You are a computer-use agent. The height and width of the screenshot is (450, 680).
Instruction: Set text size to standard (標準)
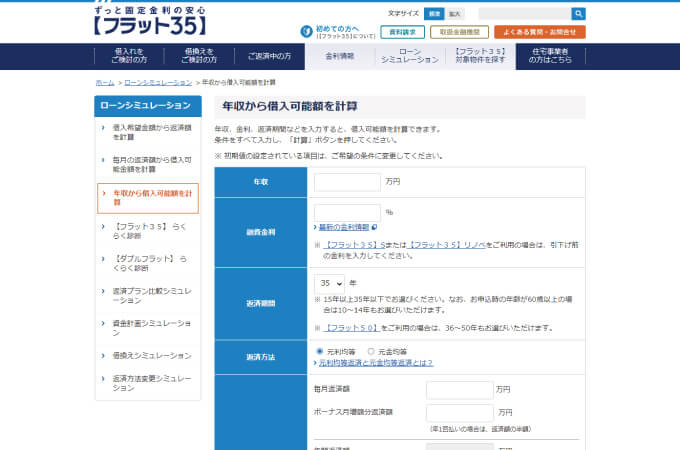[x=434, y=14]
